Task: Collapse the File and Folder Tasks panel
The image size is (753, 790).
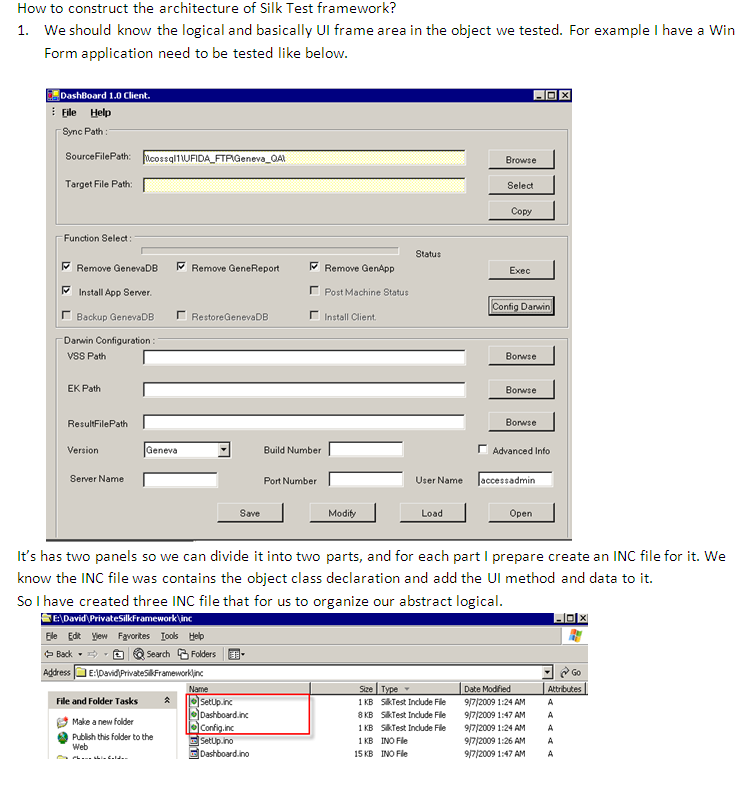Action: tap(167, 700)
